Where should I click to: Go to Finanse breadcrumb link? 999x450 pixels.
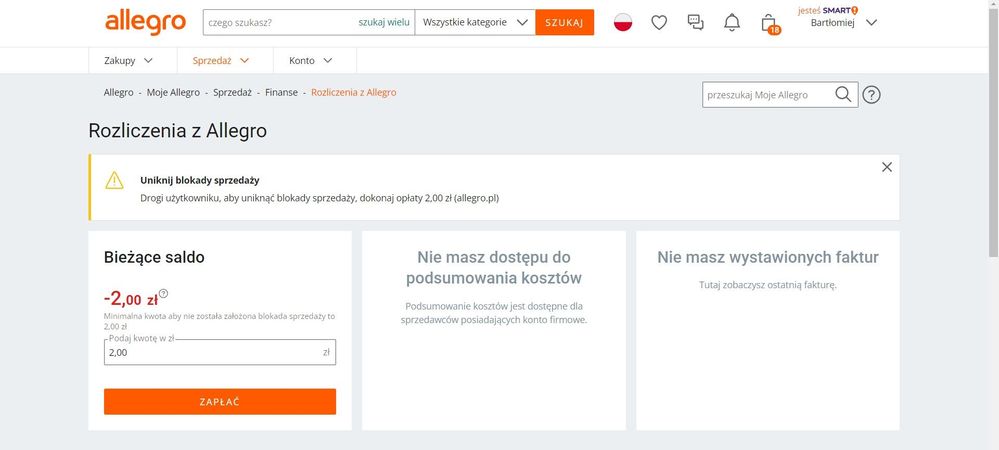coord(282,92)
